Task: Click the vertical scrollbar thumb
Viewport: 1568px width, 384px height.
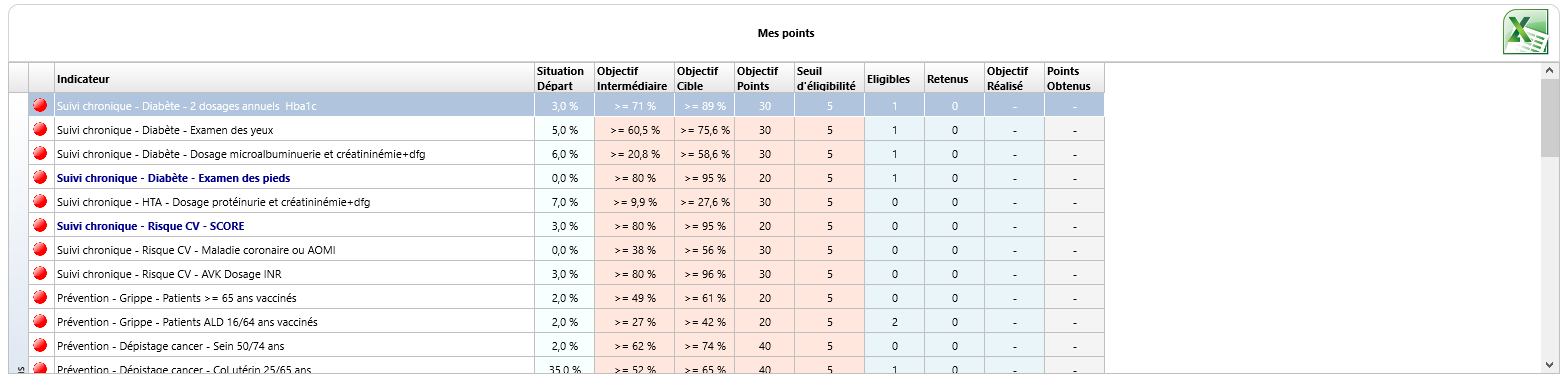Action: tap(1550, 118)
